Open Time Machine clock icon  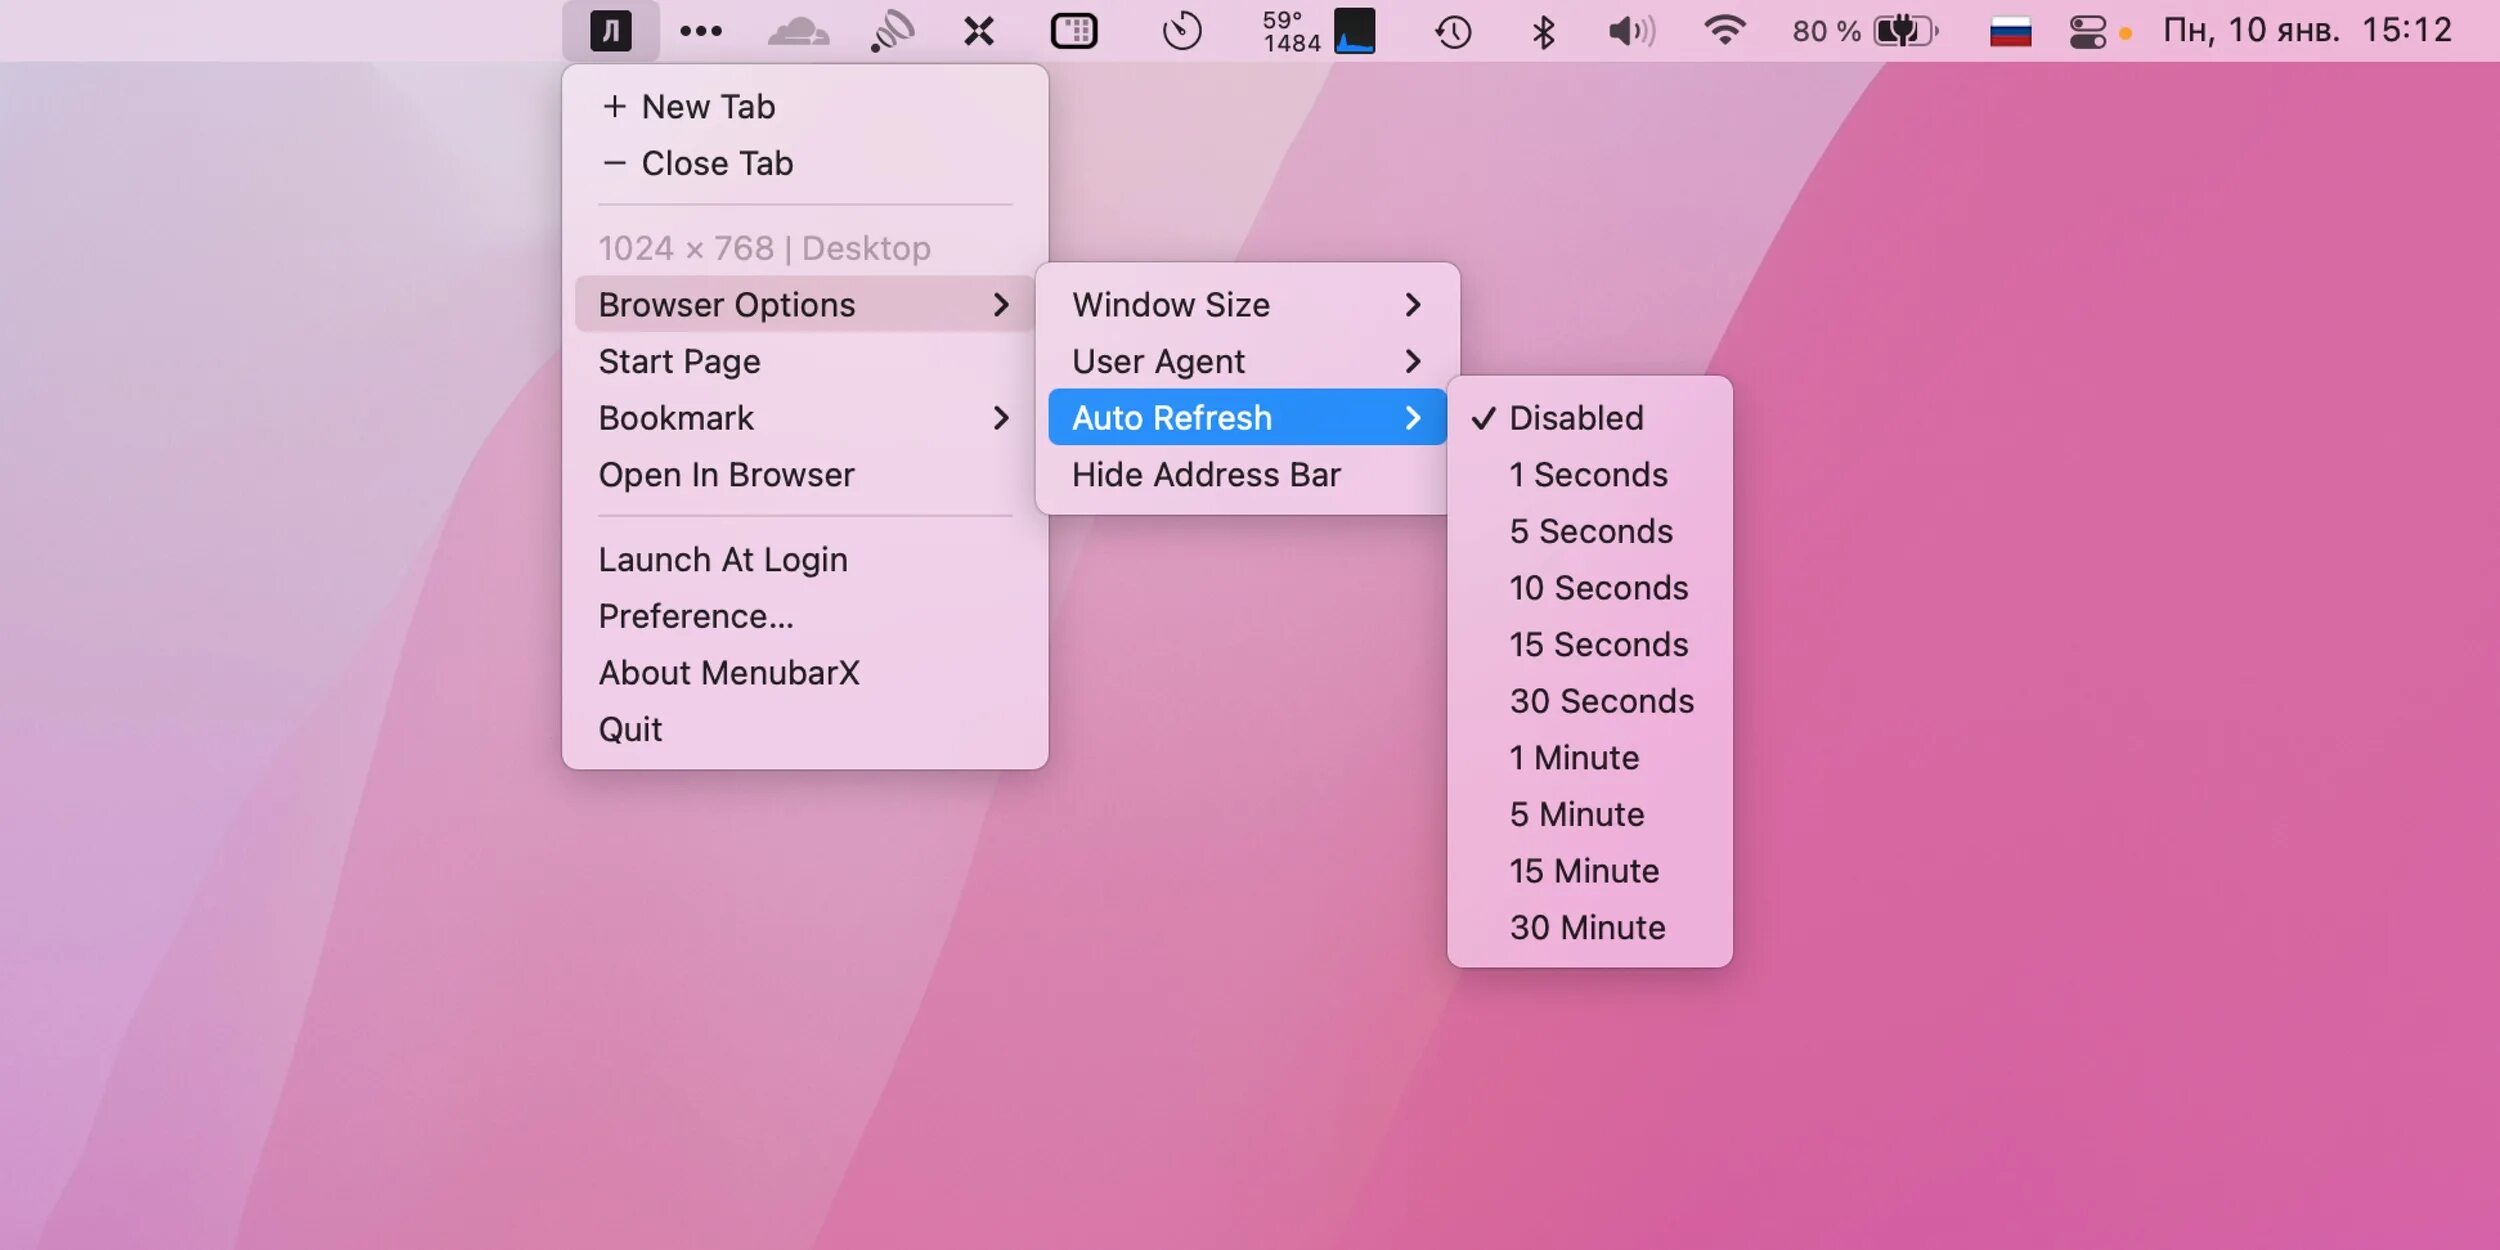[1452, 32]
